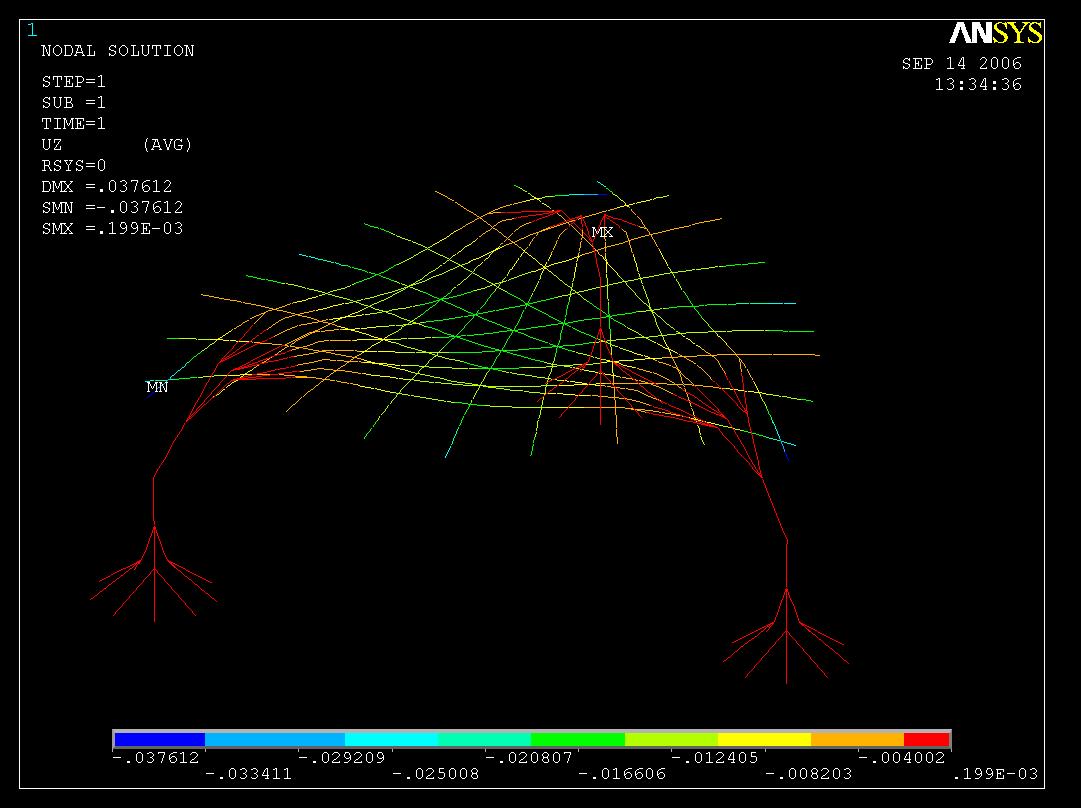
Task: Click the .199E-03 legend value
Action: pos(996,774)
